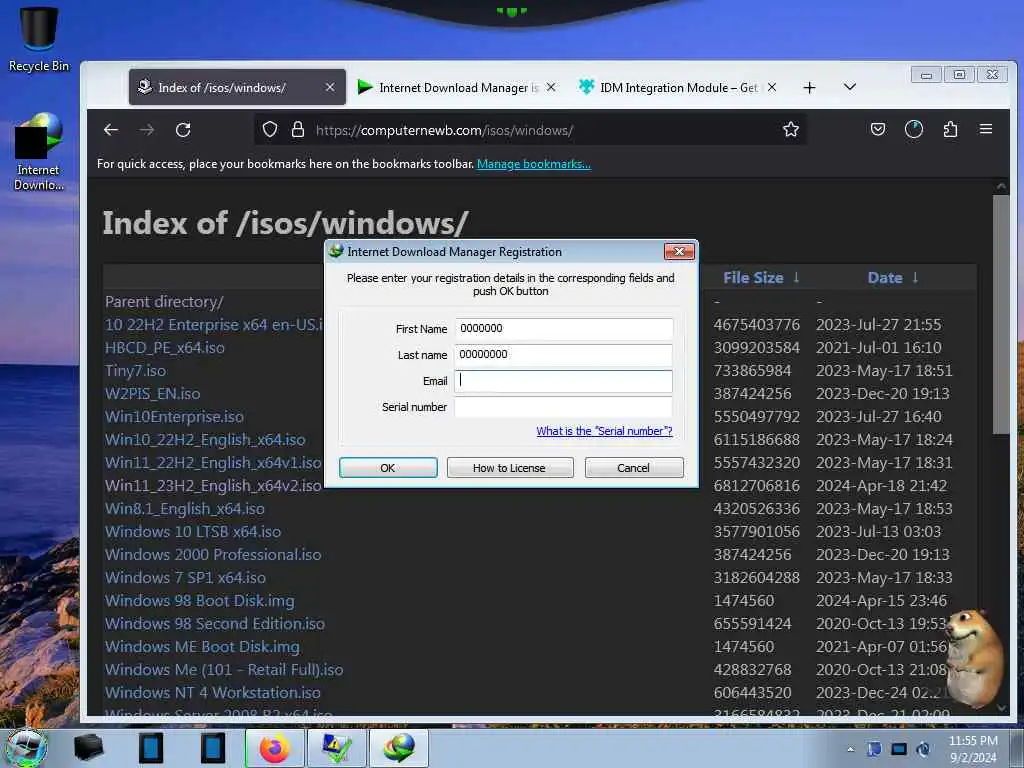
Task: Close the IDM Integration Module tab
Action: 772,87
